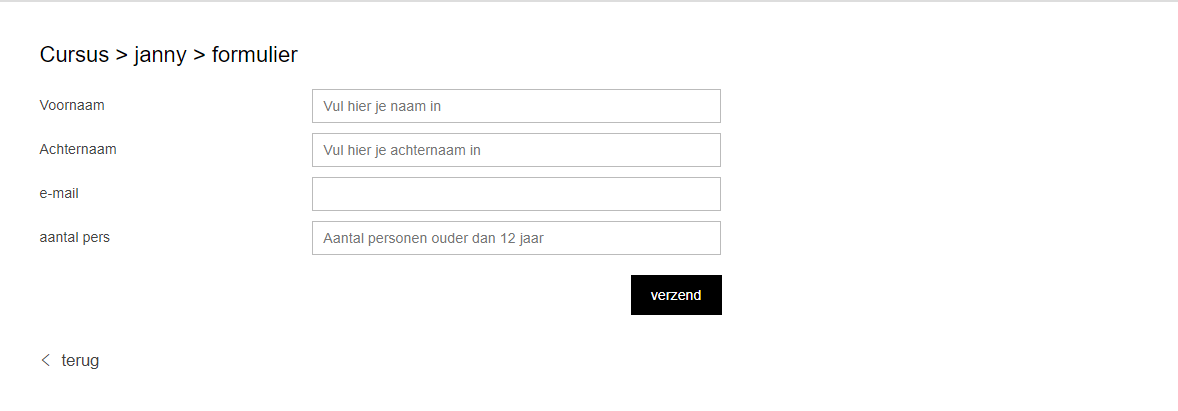
Task: Submit the form with verzend button
Action: point(676,295)
